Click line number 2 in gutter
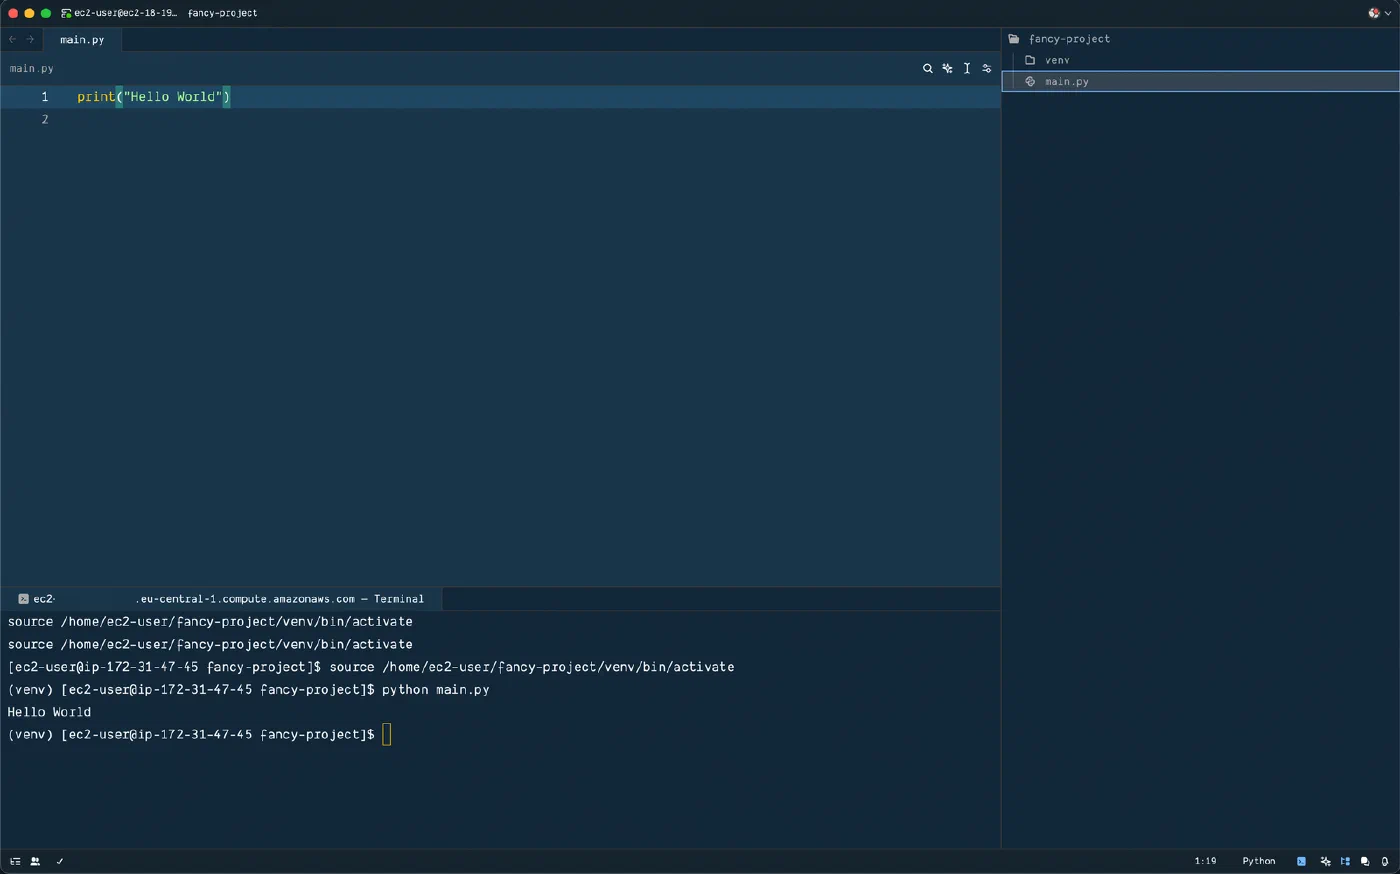Screen dimensions: 1400x874 [x=44, y=120]
